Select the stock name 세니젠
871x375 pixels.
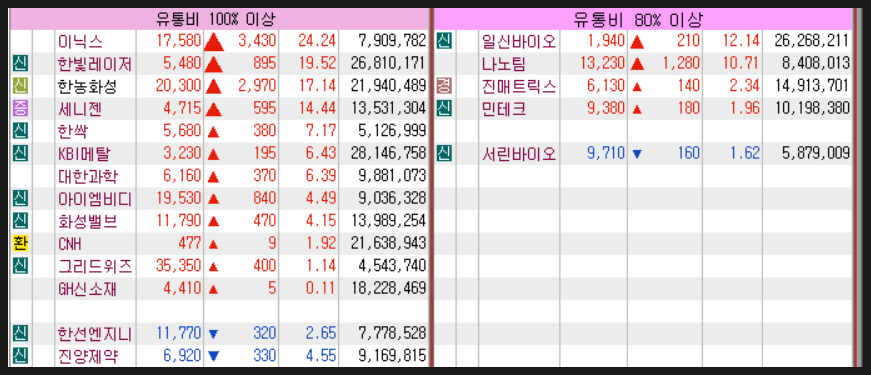[81, 109]
